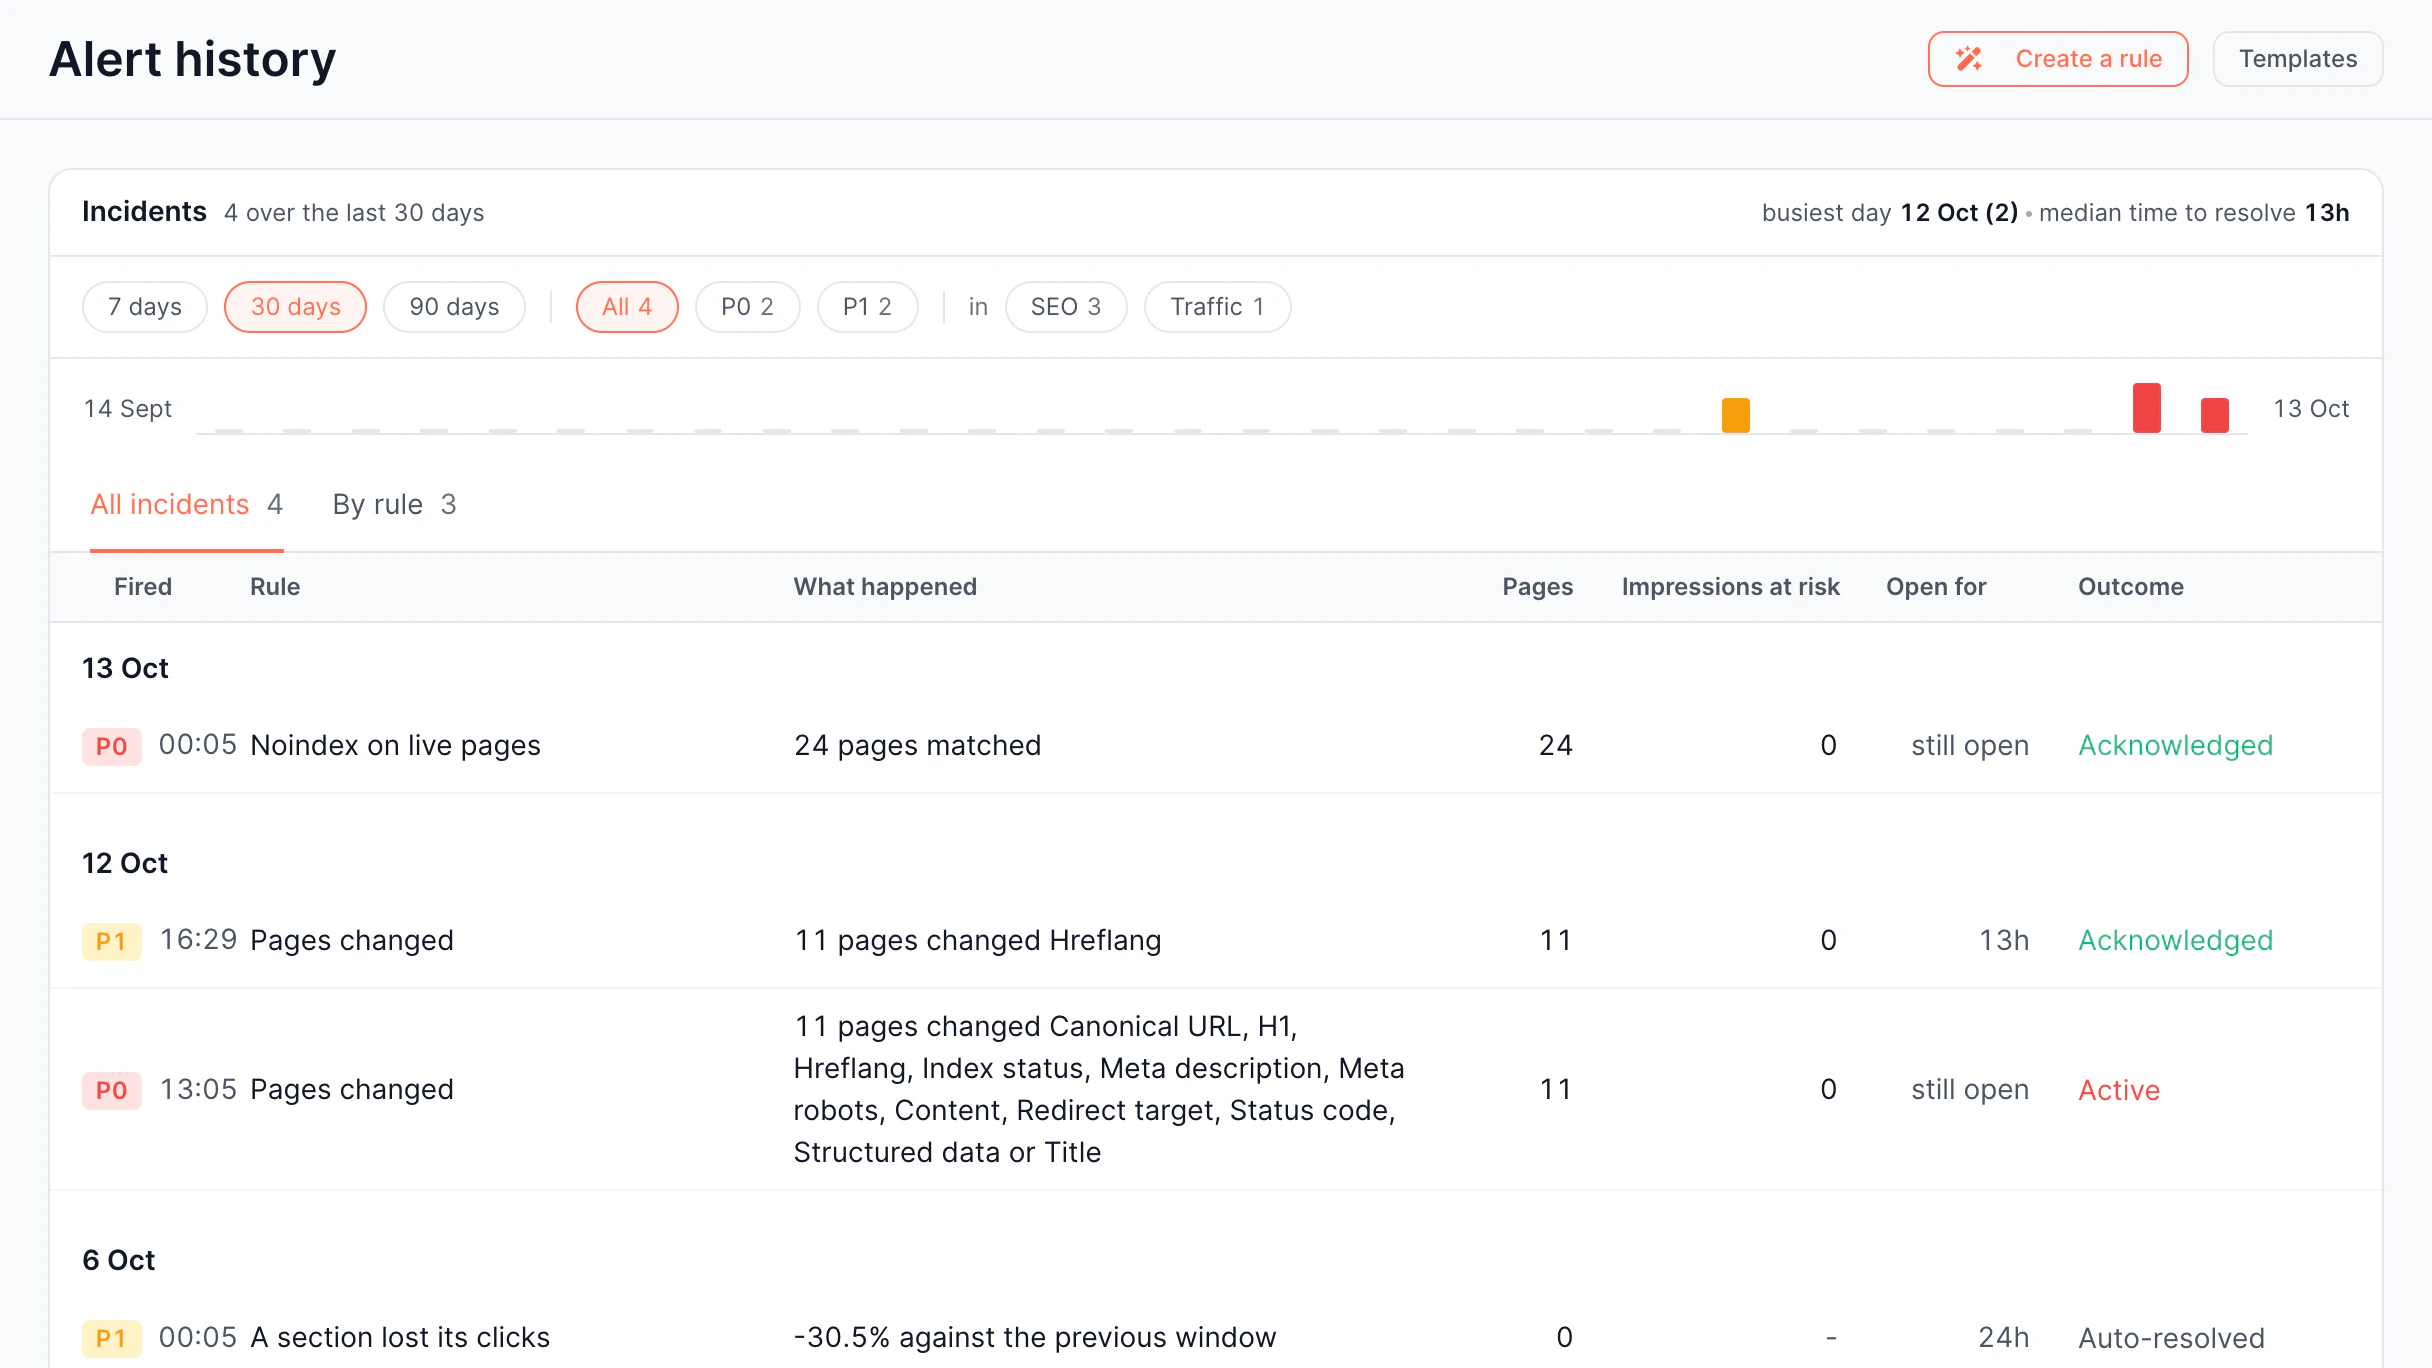The image size is (2432, 1368).
Task: Click the 24 pages matched description
Action: 918,746
